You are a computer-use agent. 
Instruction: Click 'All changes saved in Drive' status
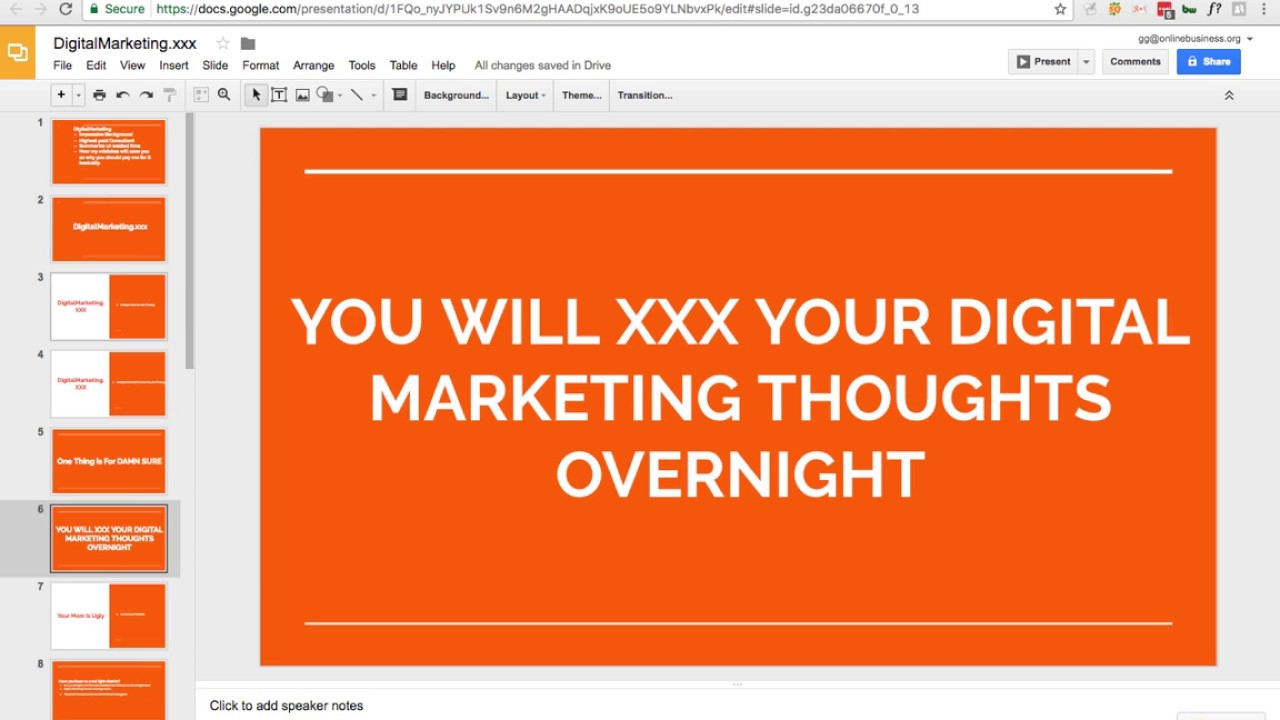coord(543,65)
